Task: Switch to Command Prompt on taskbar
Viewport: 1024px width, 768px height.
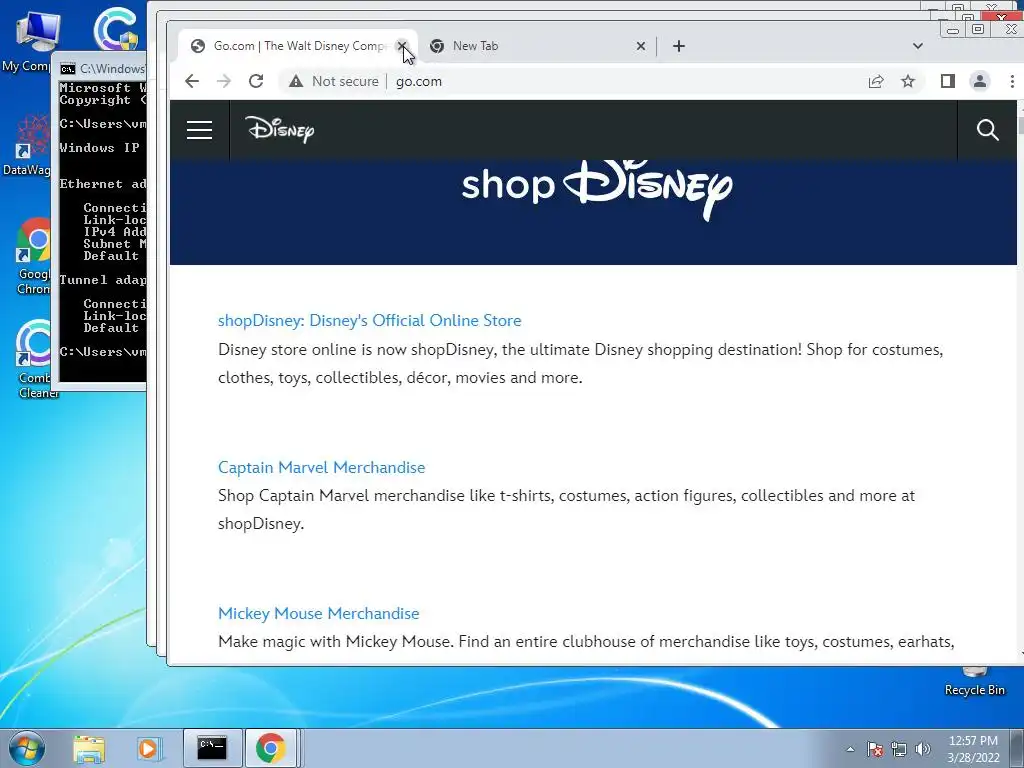Action: 212,748
